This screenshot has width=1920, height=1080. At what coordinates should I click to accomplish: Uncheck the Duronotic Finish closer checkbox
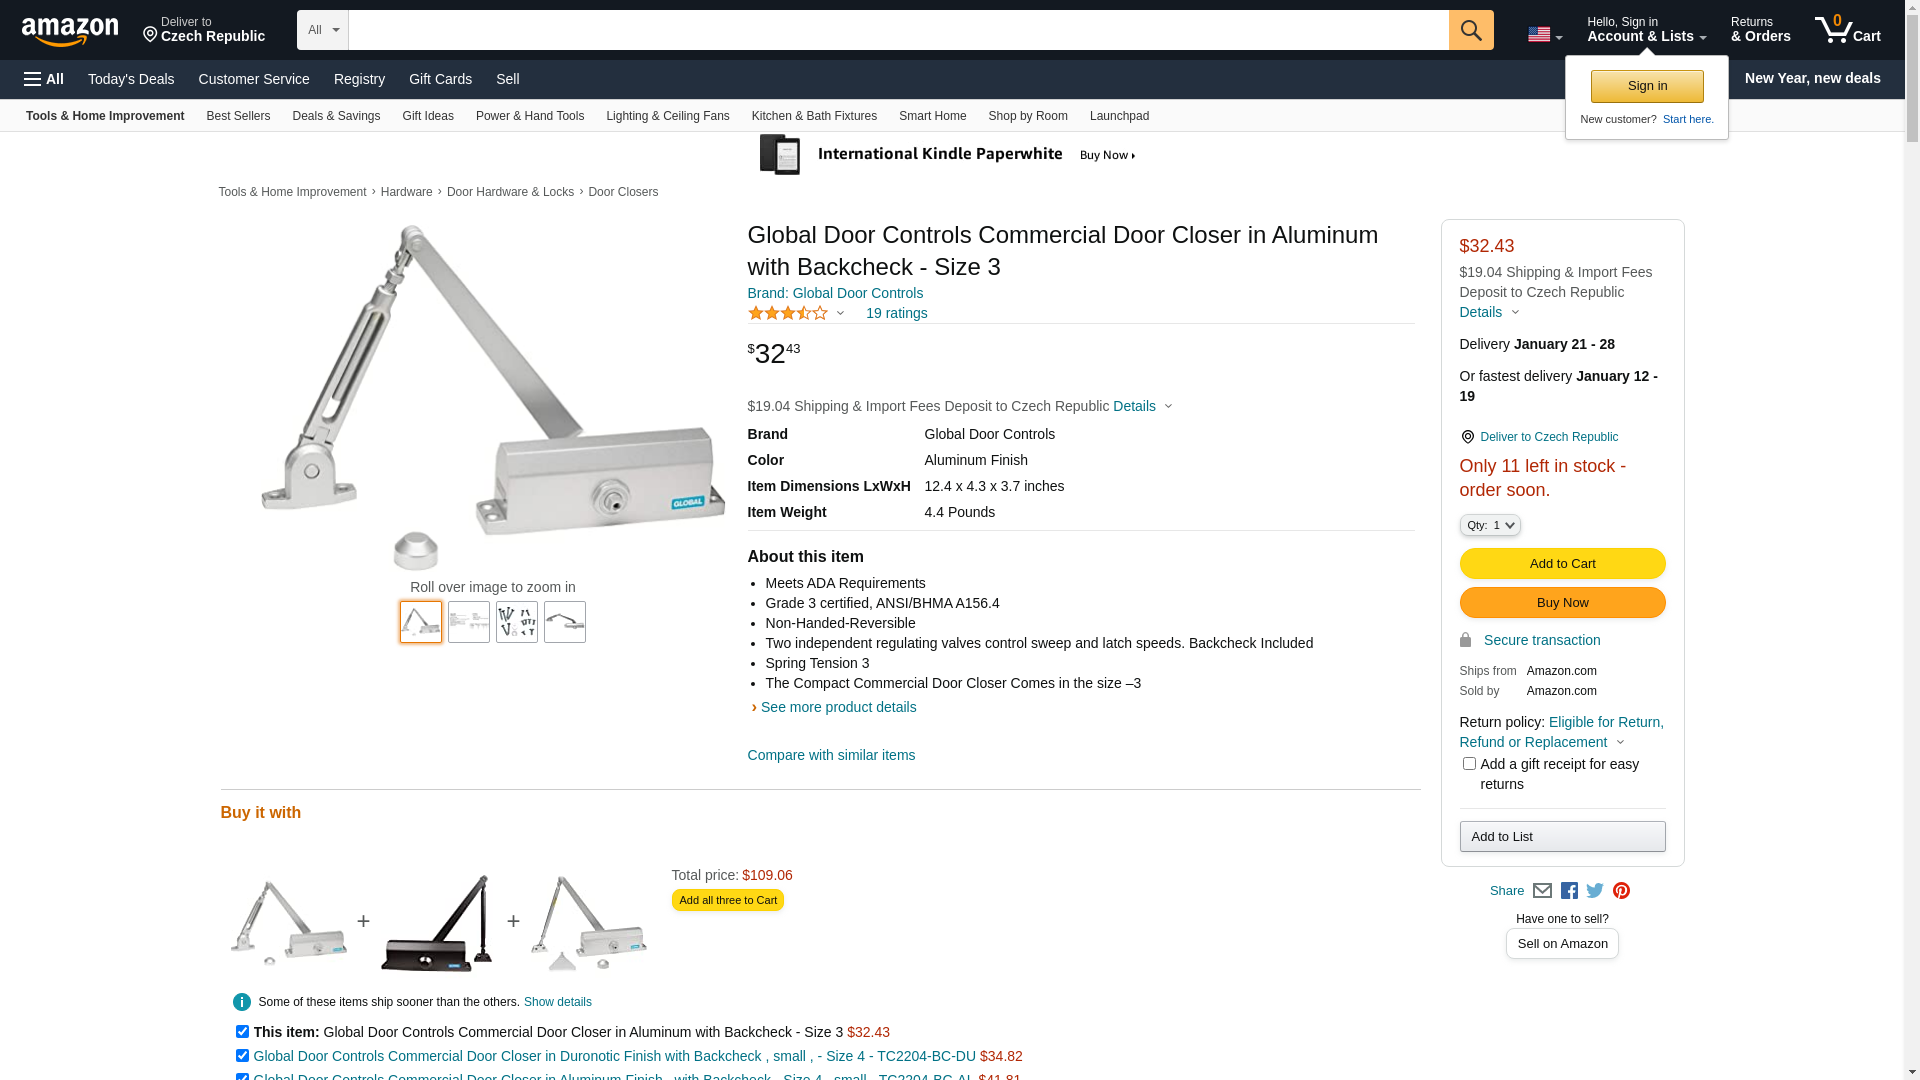[242, 1055]
